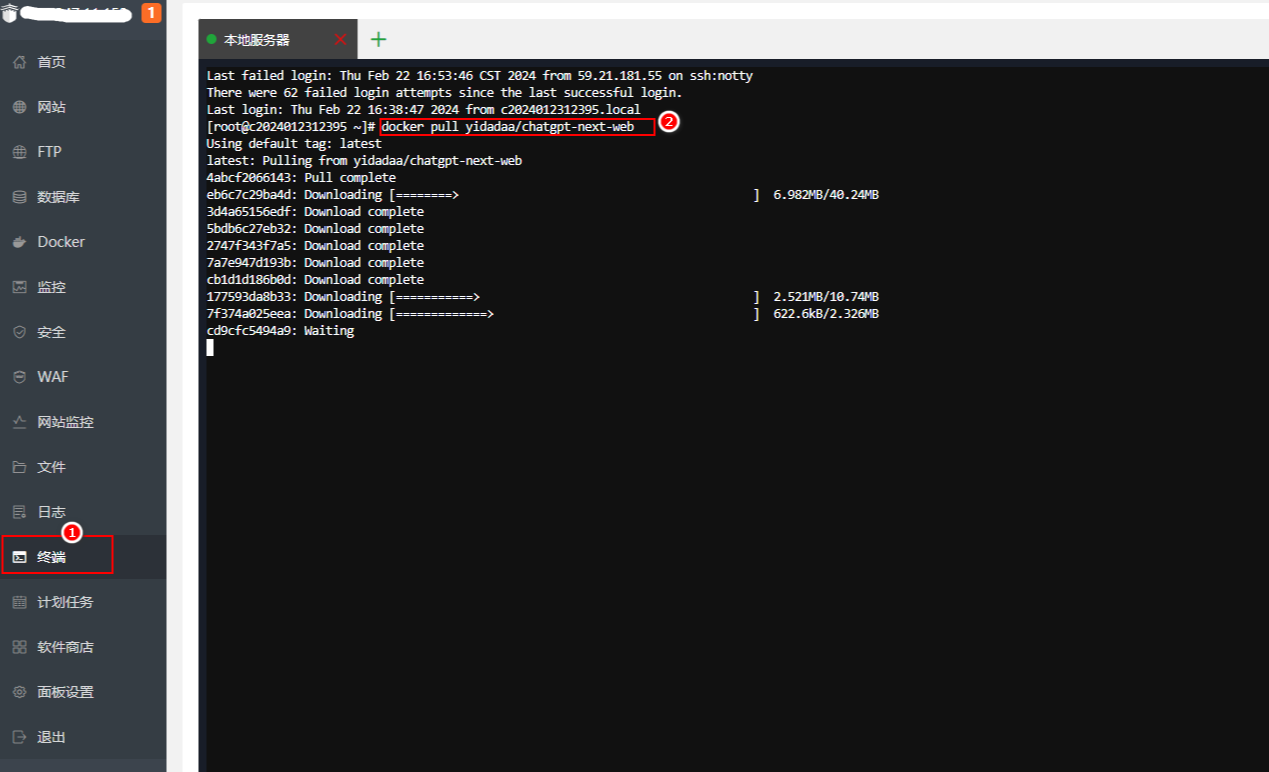Open the 日志 menu label
The image size is (1269, 772).
(52, 512)
